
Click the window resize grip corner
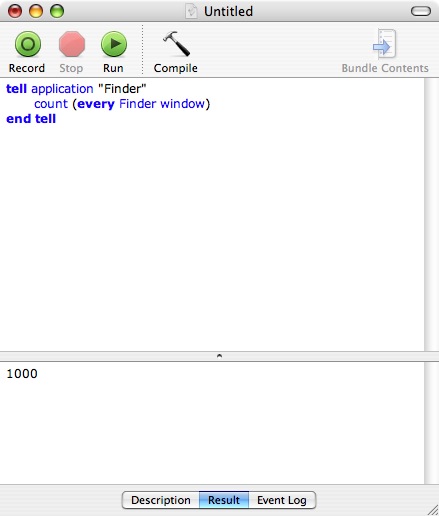pyautogui.click(x=433, y=510)
